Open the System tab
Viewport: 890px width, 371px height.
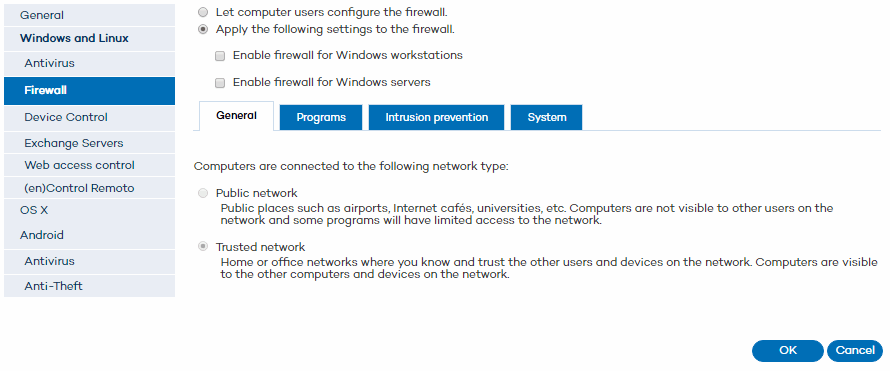click(x=547, y=117)
